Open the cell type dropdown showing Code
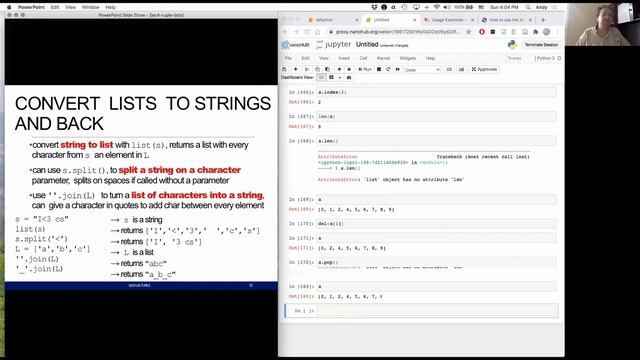 pyautogui.click(x=422, y=70)
